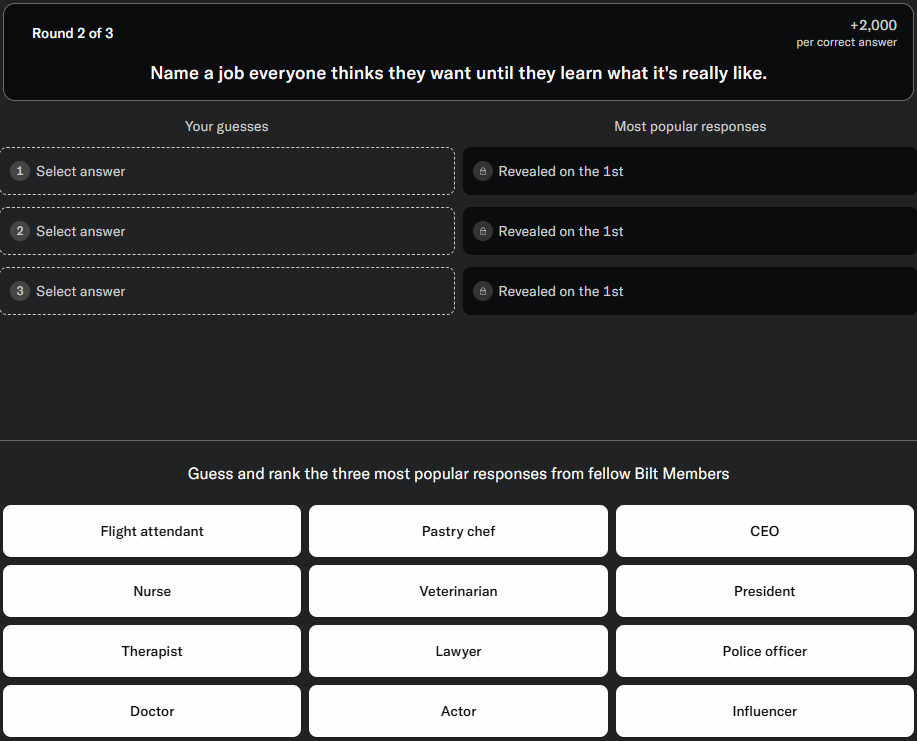Select the CEO answer tile
917x741 pixels.
click(765, 531)
